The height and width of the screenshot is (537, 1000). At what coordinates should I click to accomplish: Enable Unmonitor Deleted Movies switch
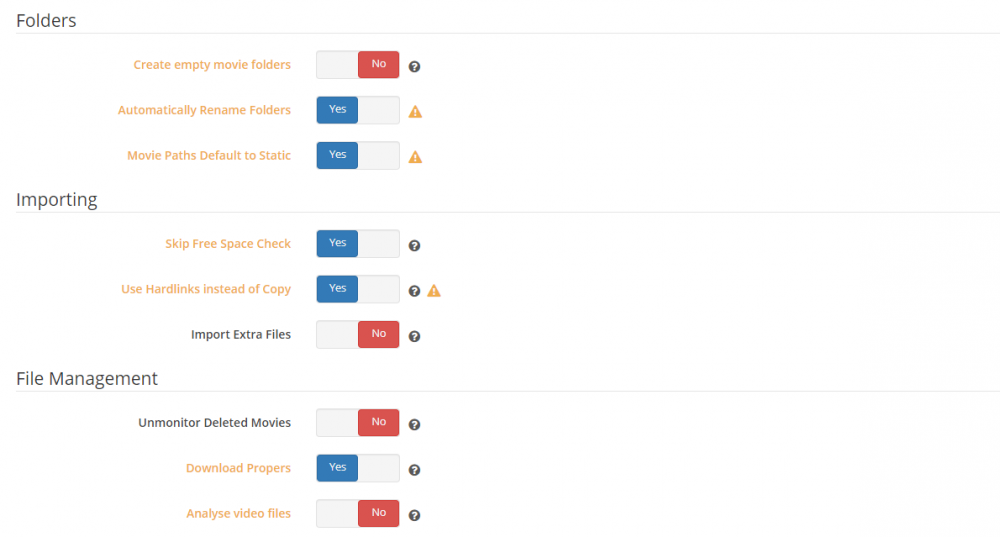358,423
